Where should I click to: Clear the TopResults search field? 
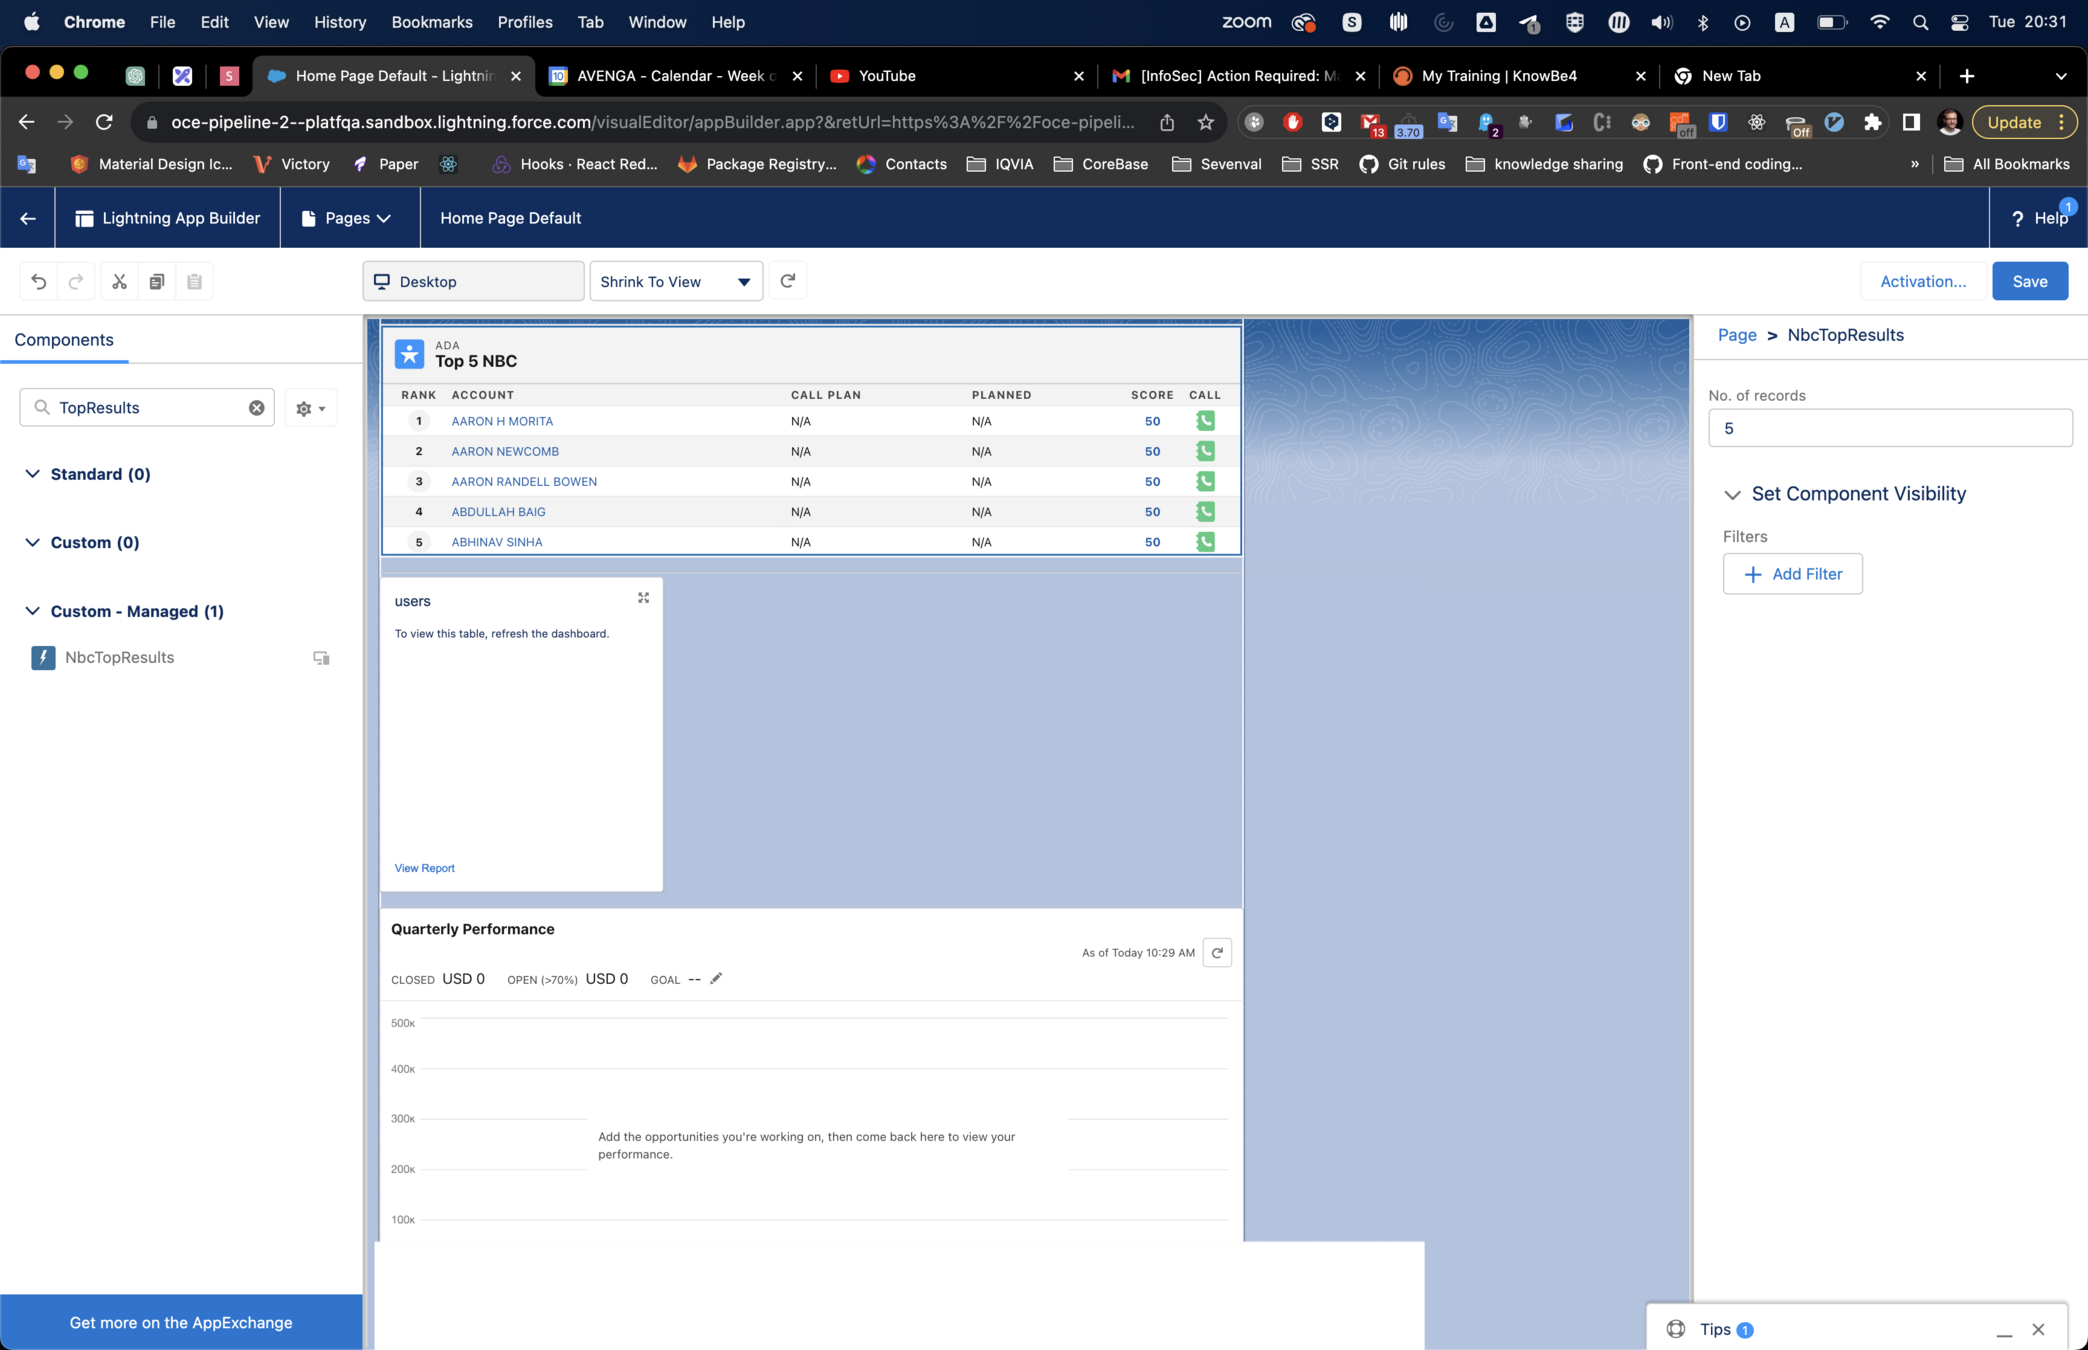(256, 408)
